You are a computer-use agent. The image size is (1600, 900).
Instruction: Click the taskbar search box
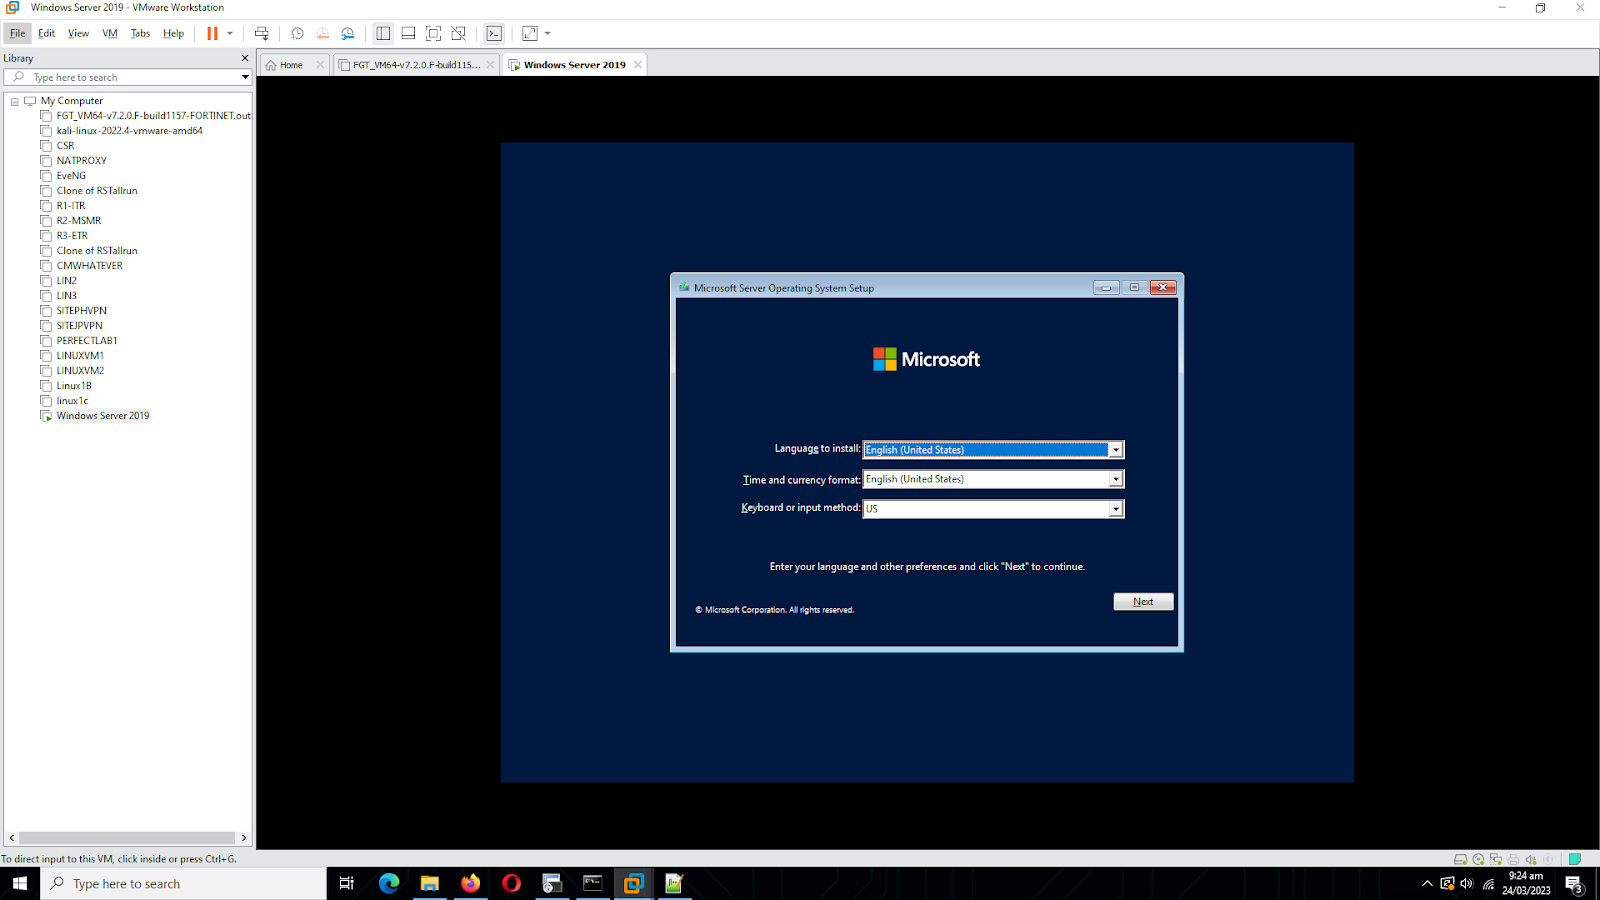(184, 883)
